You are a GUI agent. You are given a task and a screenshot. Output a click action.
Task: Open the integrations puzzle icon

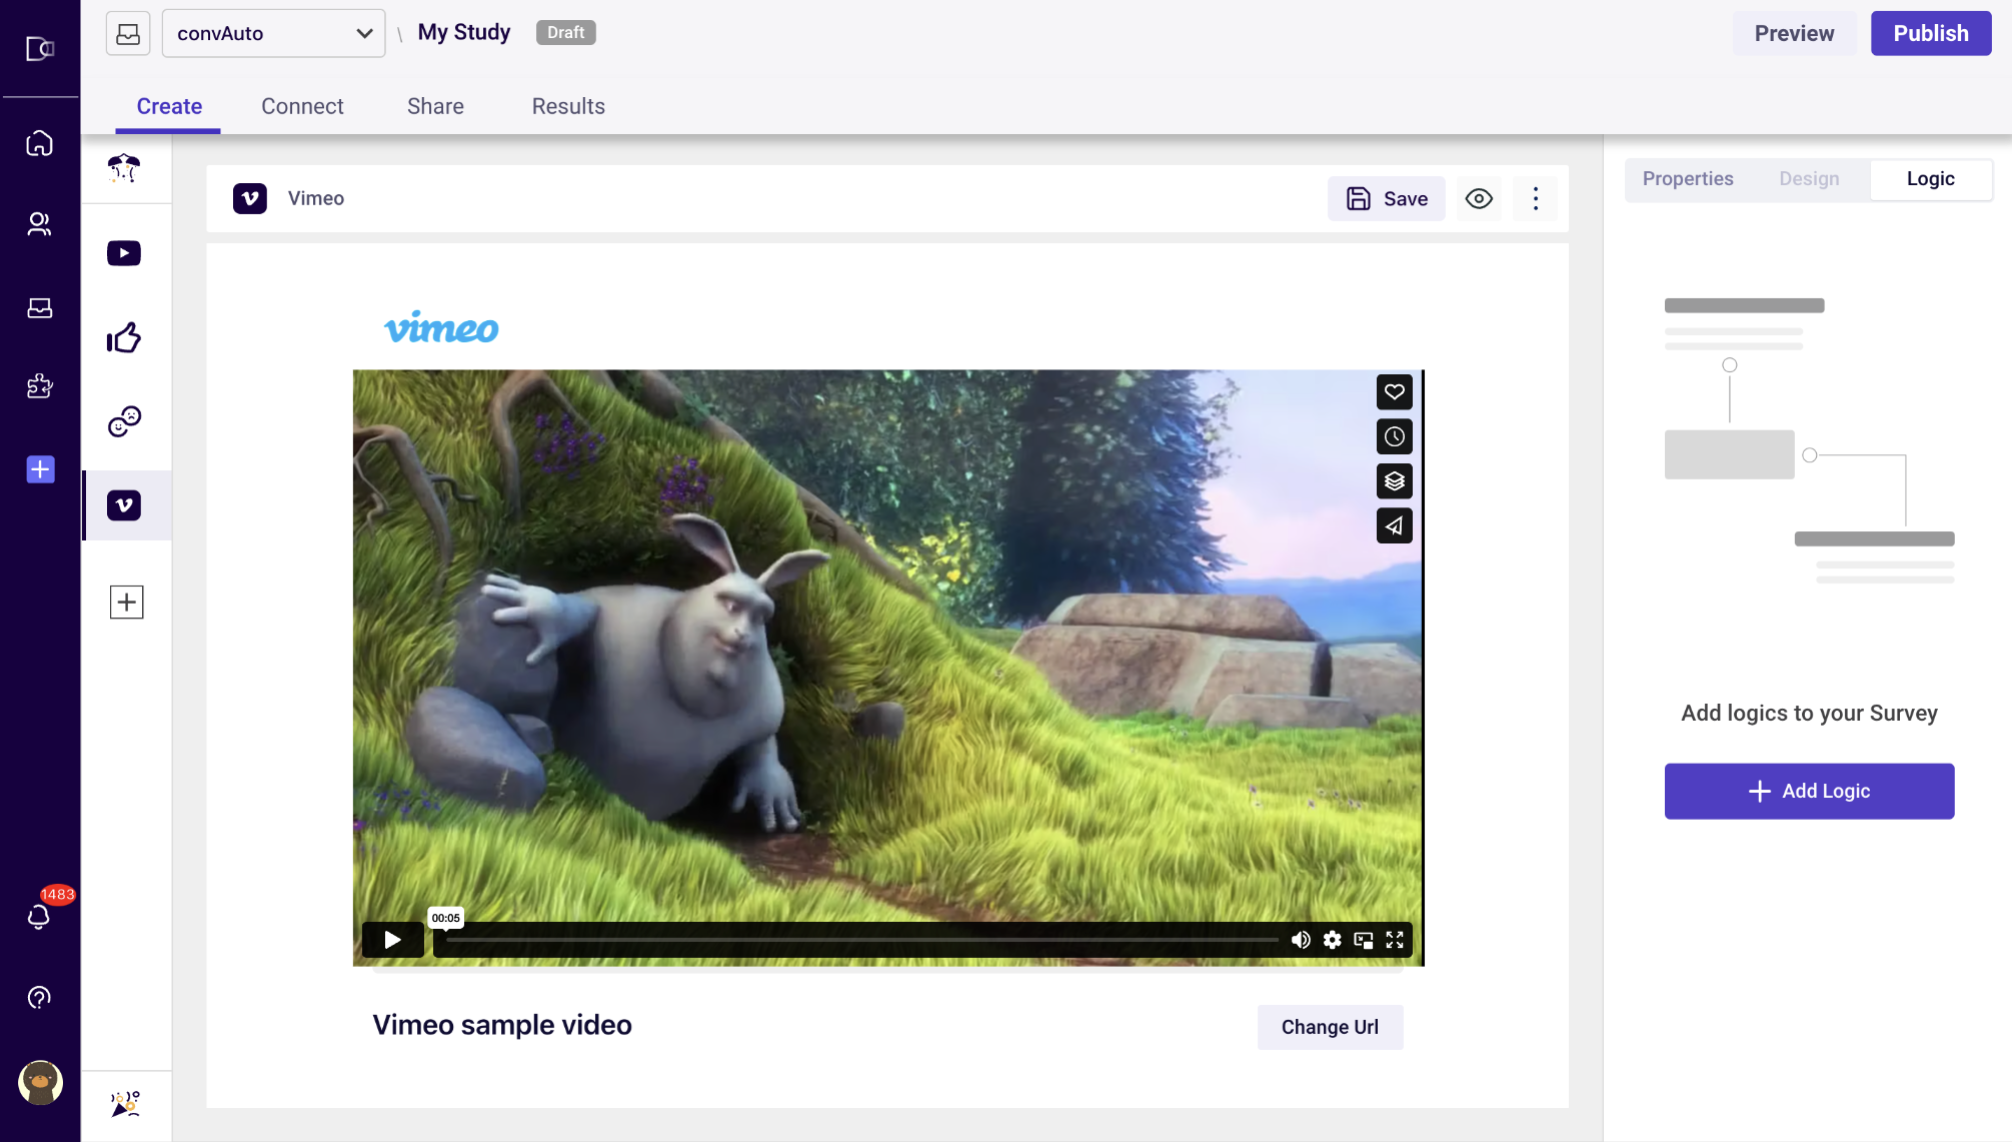[40, 386]
